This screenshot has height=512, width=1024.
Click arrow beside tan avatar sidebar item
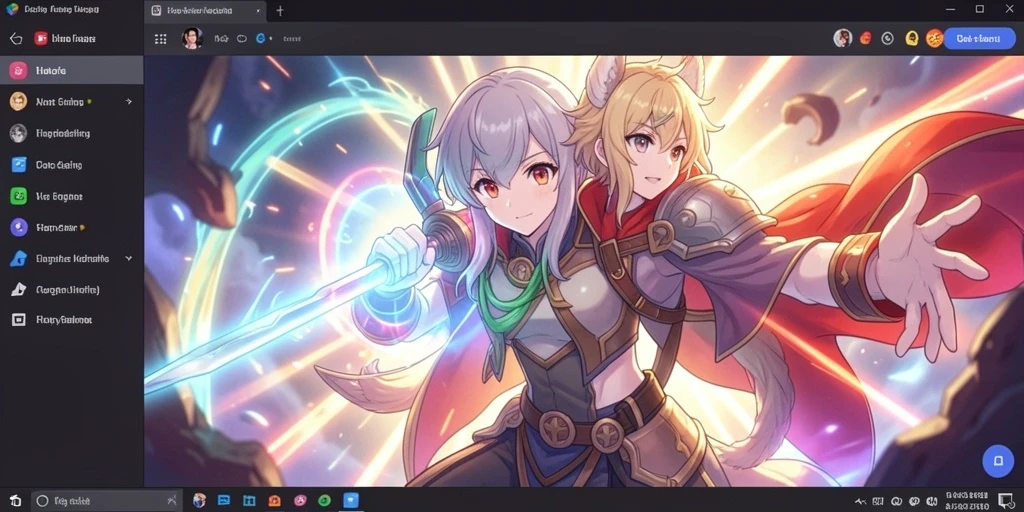(129, 101)
